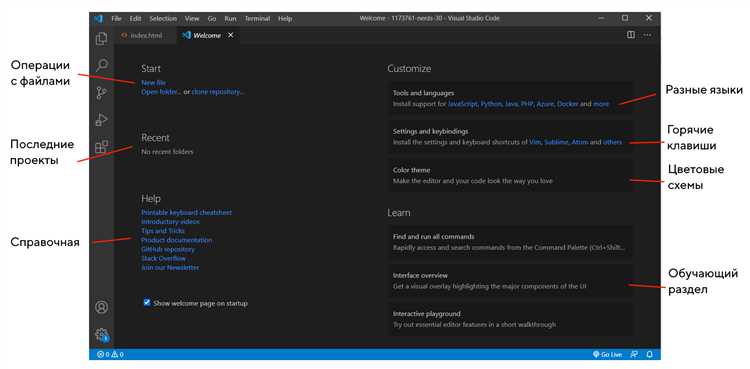The height and width of the screenshot is (369, 750).
Task: Open the Extensions view
Action: [x=101, y=146]
